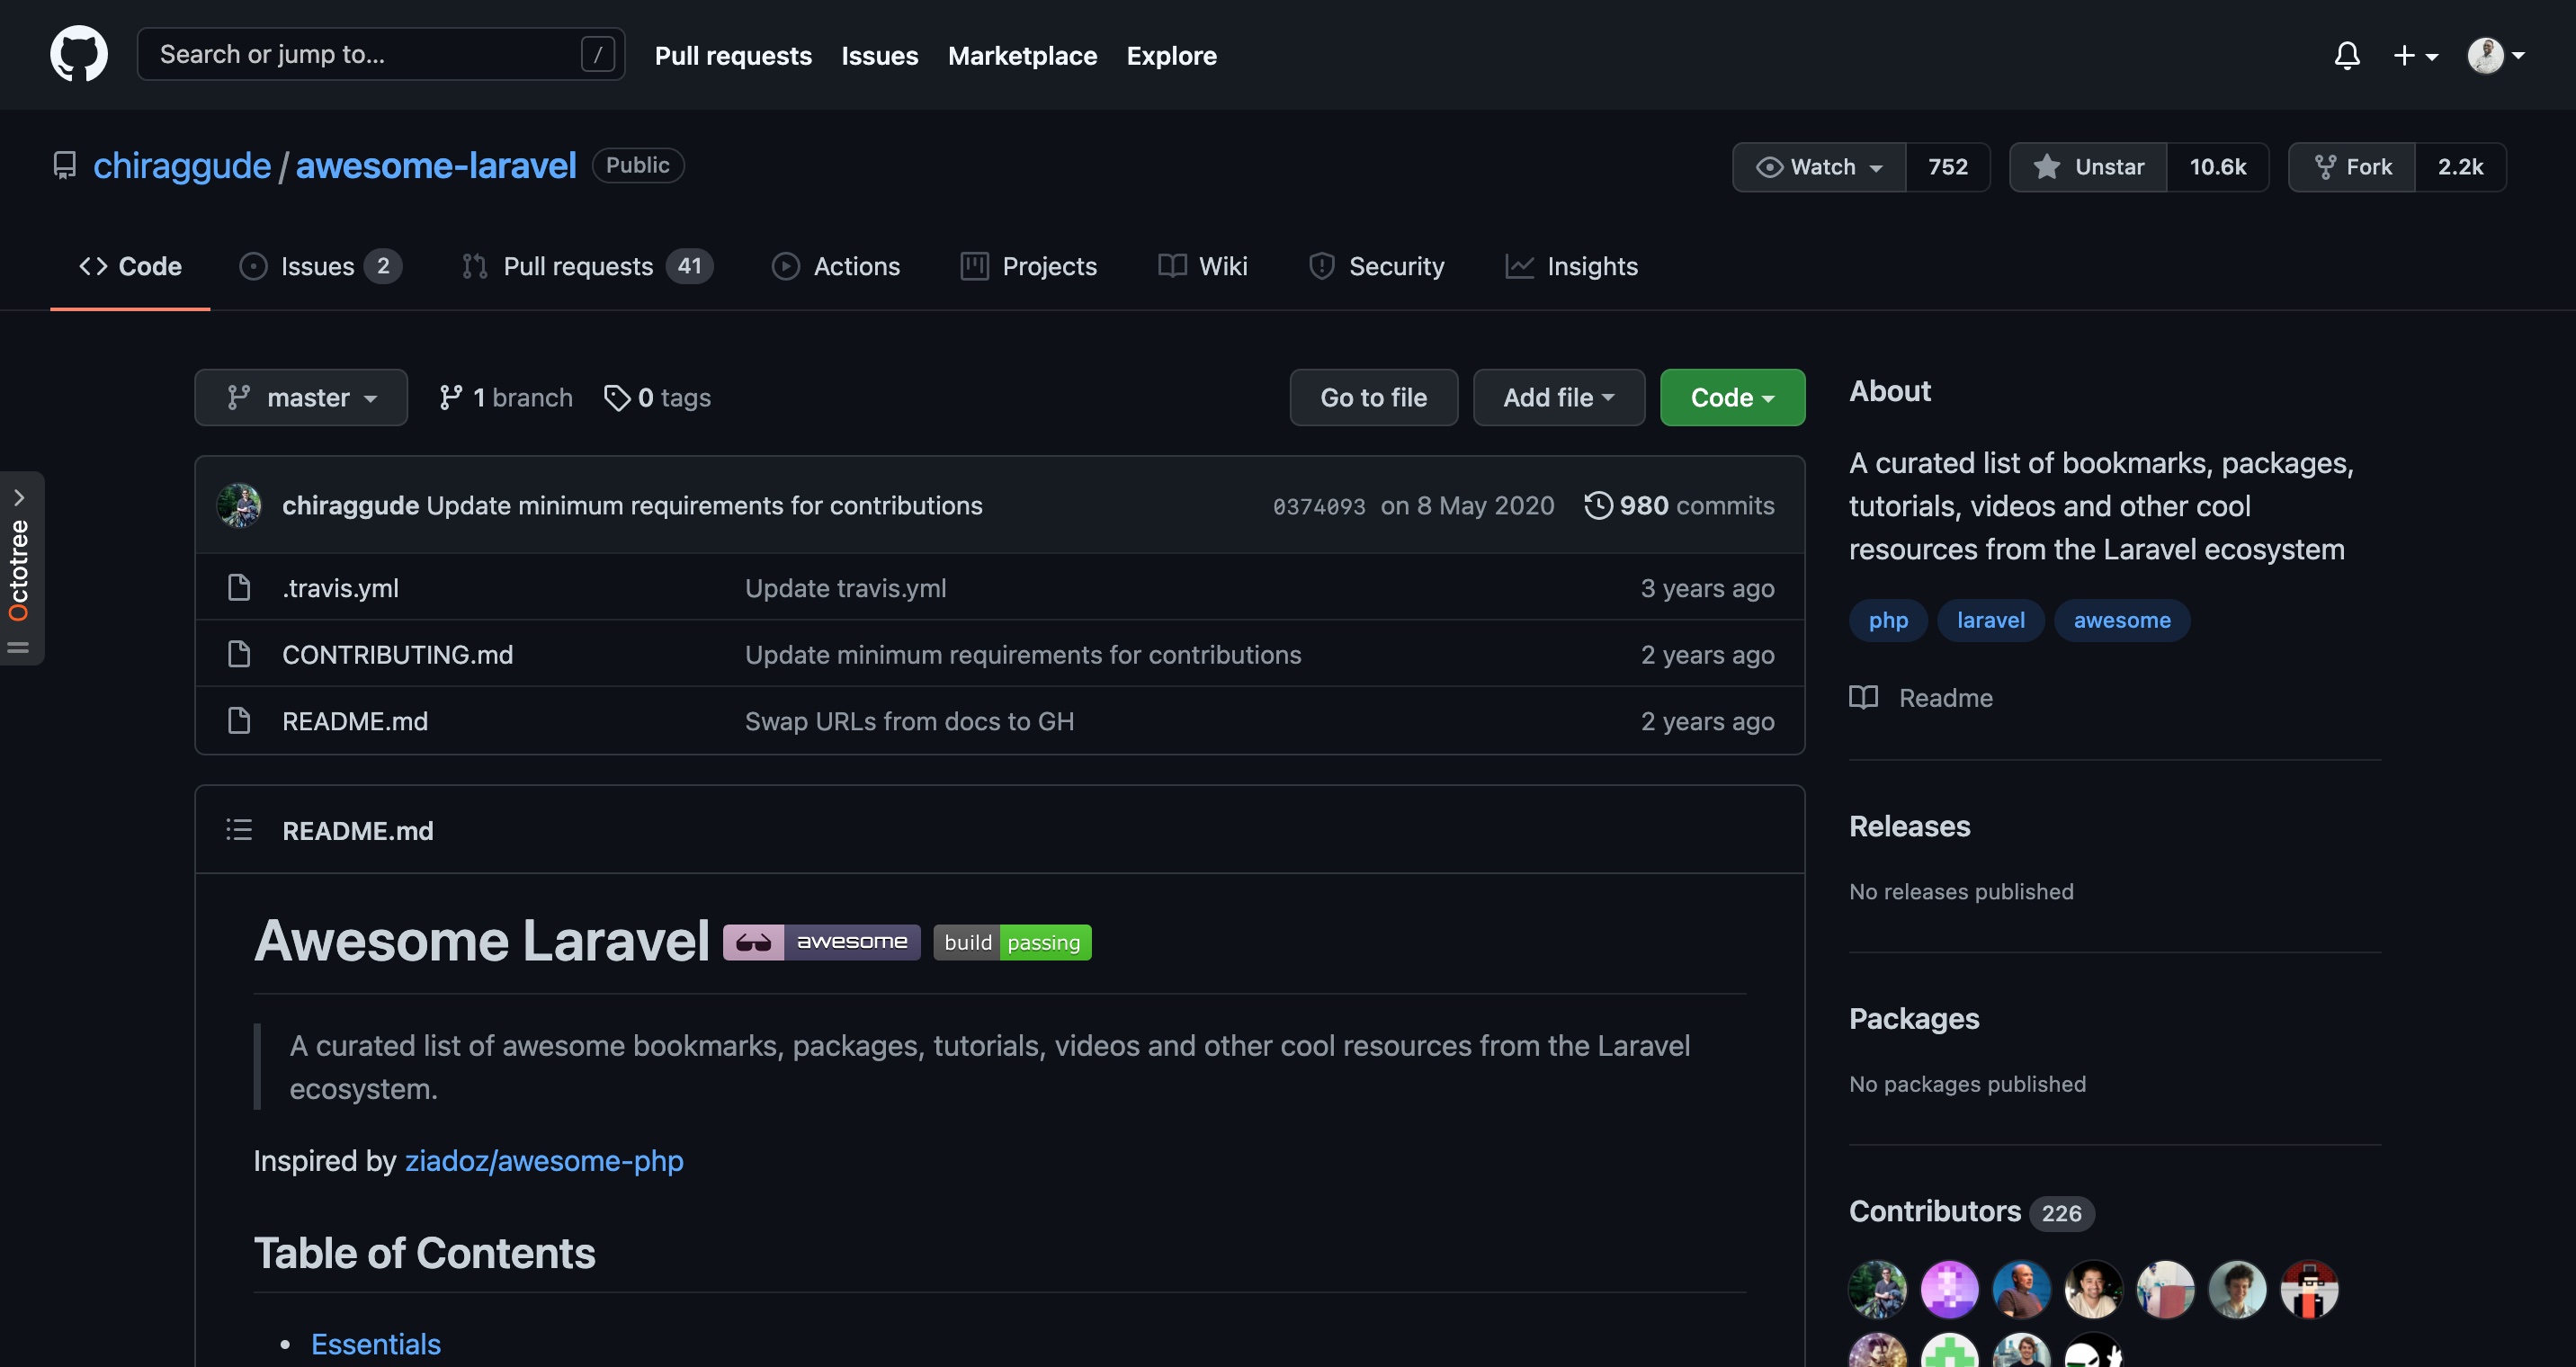This screenshot has width=2576, height=1367.
Task: Open README table of contents icon
Action: (239, 829)
